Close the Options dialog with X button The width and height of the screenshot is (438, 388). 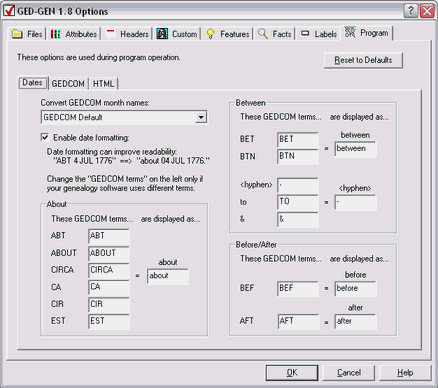coord(427,11)
